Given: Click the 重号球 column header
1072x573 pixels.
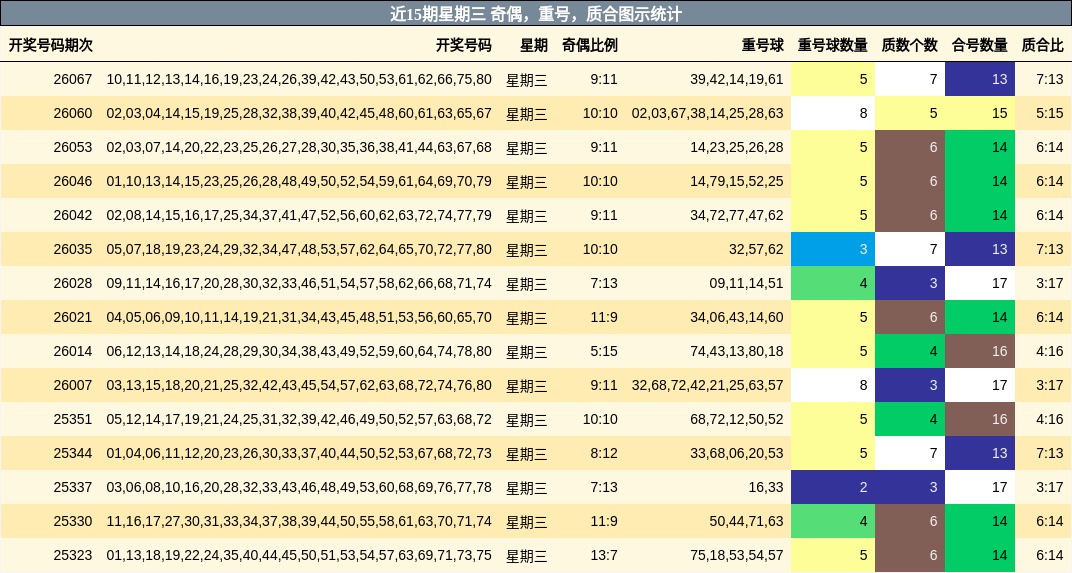Looking at the screenshot, I should [763, 45].
